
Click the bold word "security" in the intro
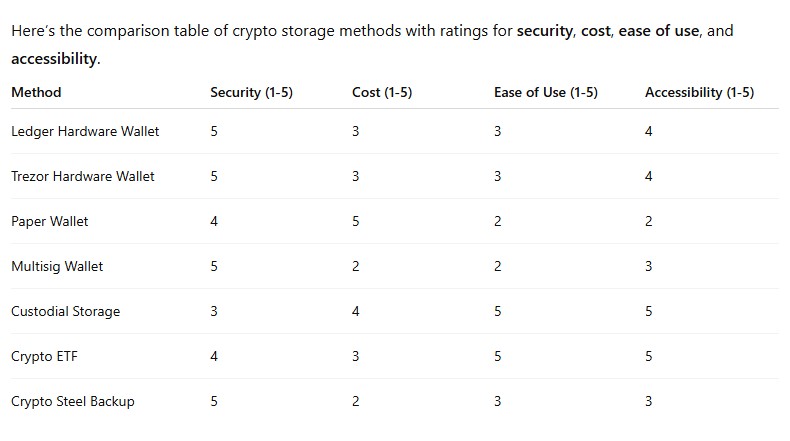pos(544,31)
